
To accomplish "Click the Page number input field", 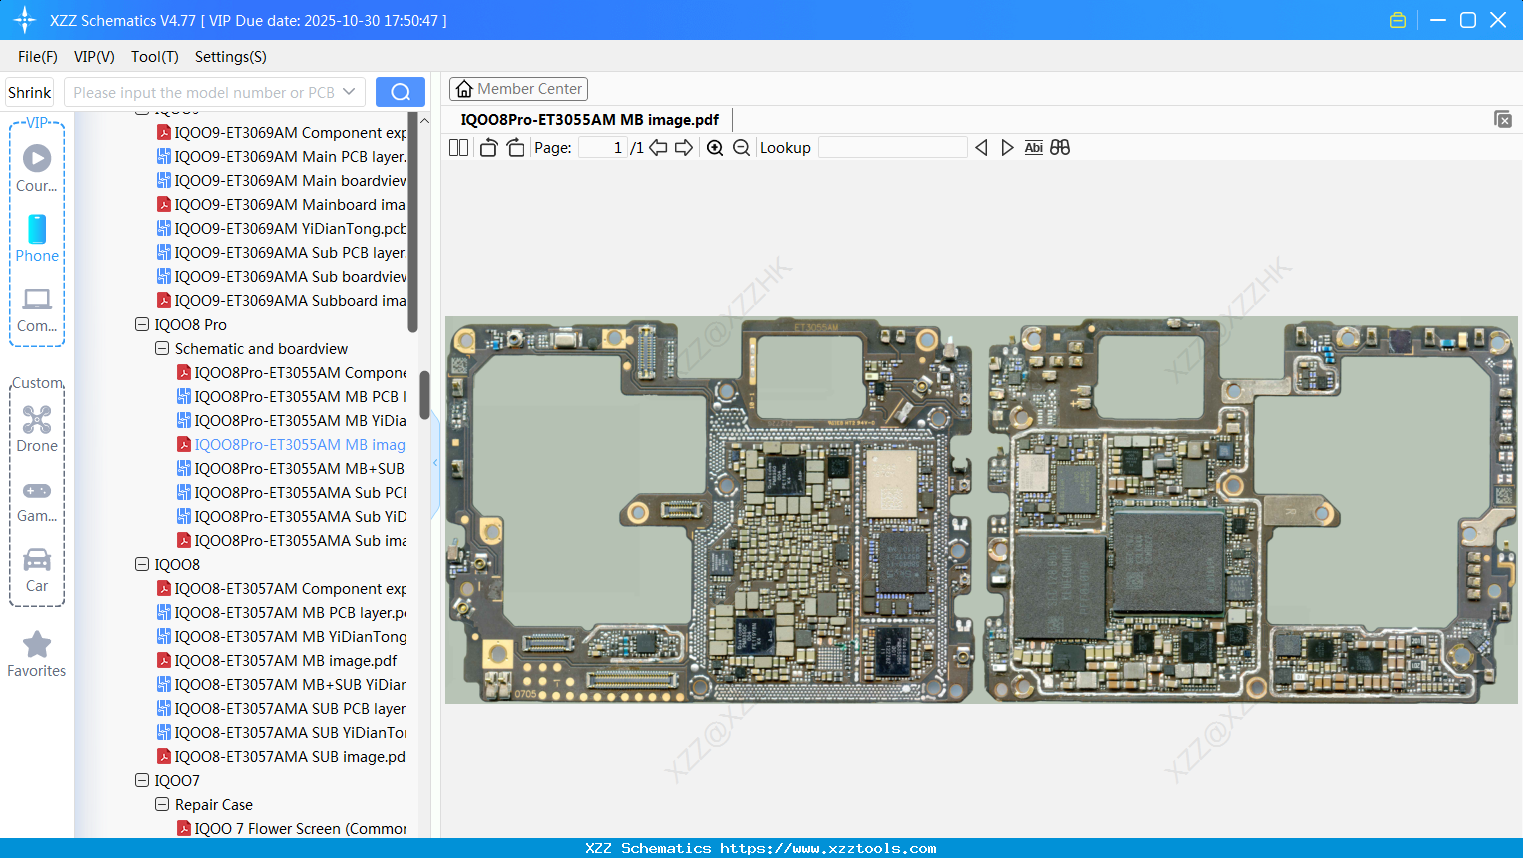I will [600, 147].
